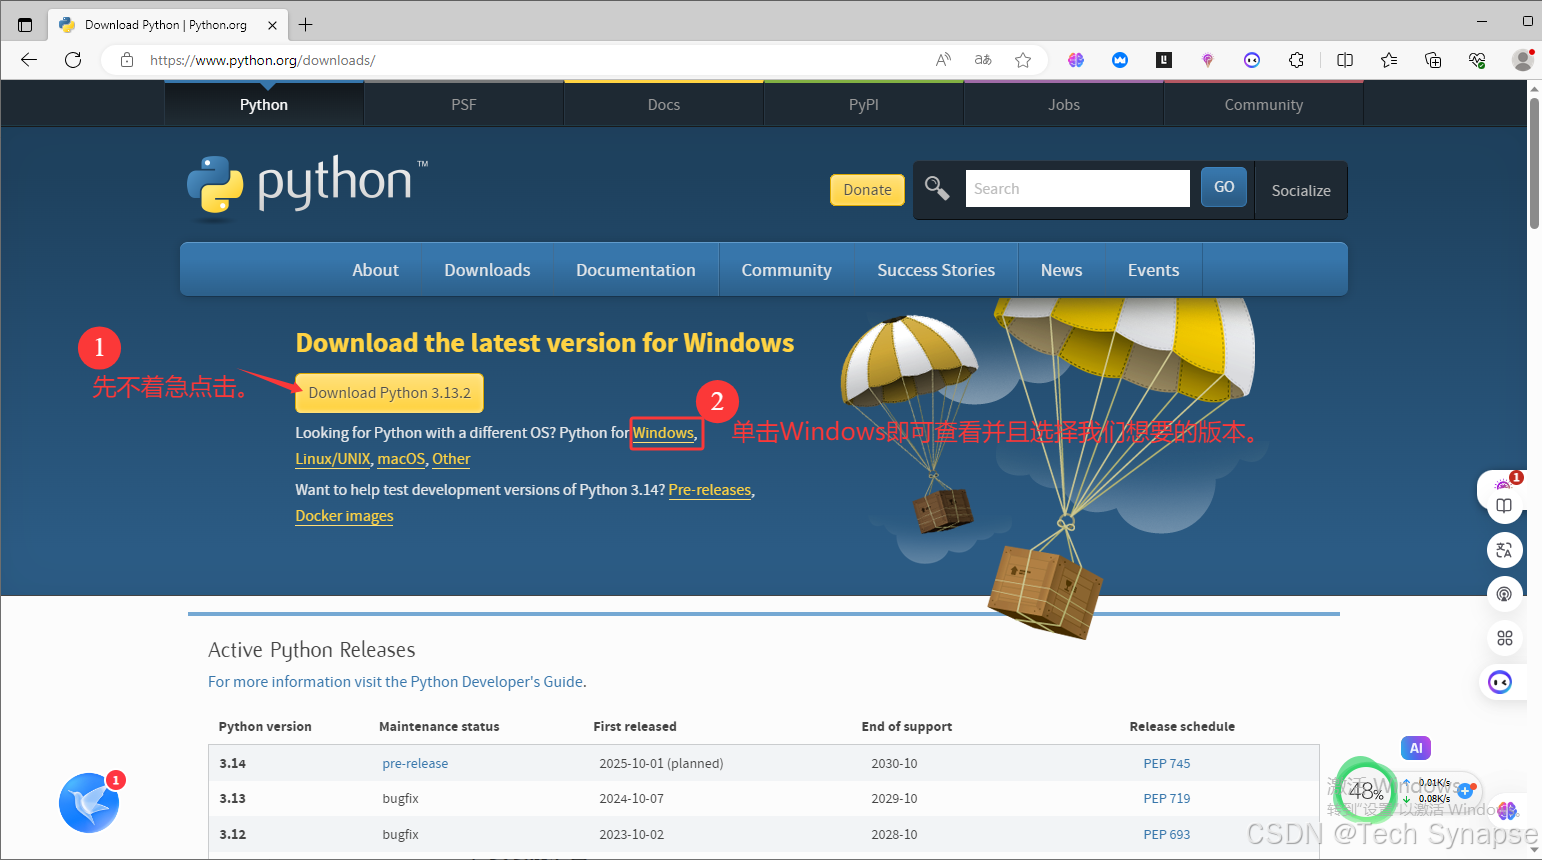Image resolution: width=1542 pixels, height=860 pixels.
Task: Select the Python top navigation tab
Action: pos(264,104)
